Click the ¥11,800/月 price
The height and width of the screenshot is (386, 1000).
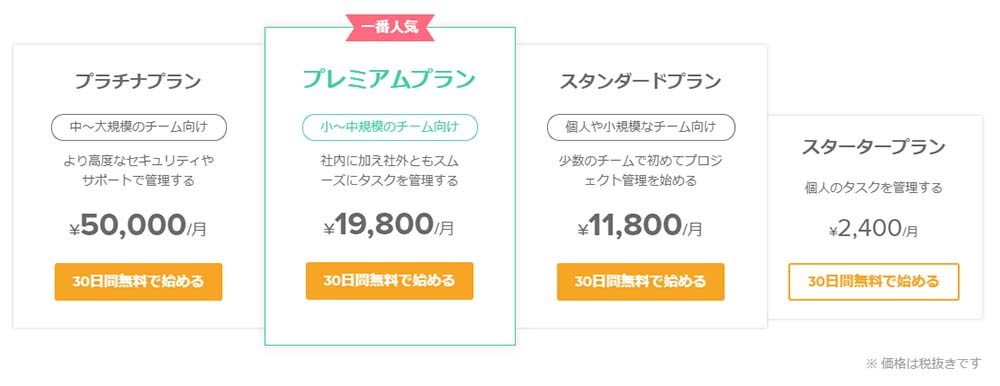(x=640, y=226)
